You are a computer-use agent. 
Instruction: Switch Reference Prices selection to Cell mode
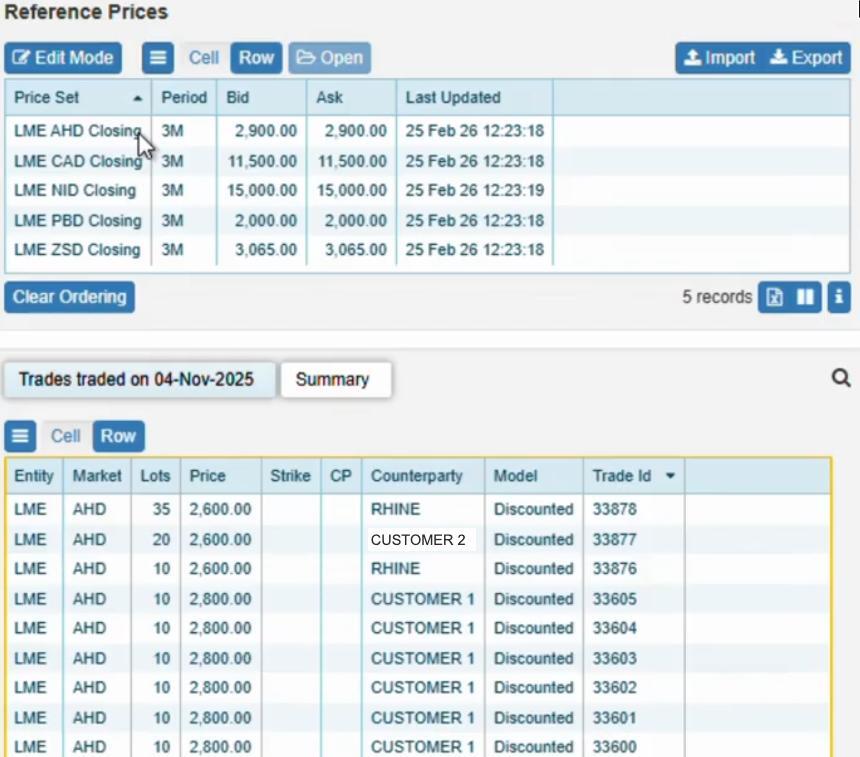[x=203, y=58]
